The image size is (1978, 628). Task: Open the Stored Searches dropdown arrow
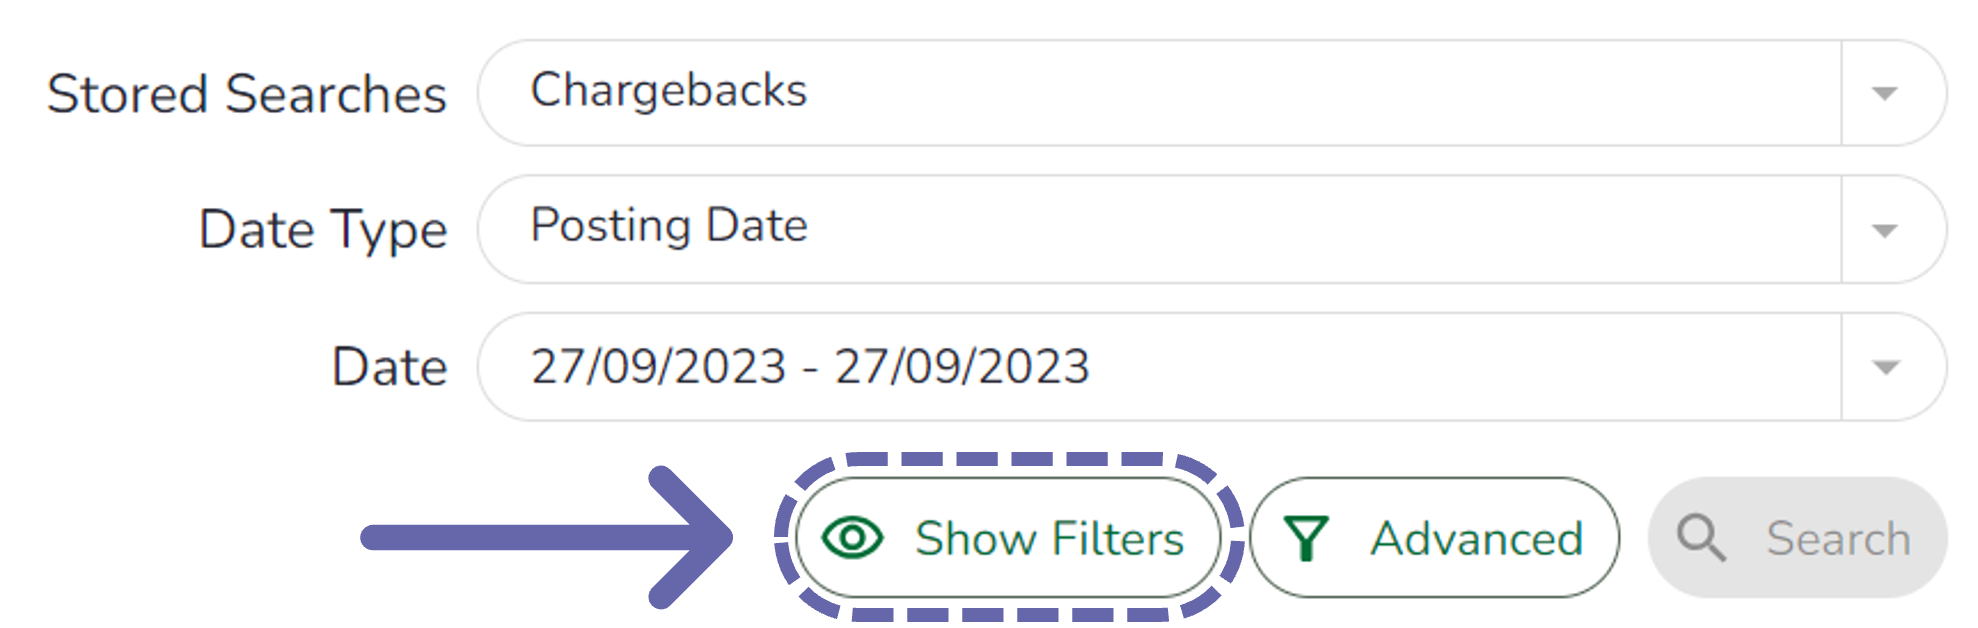[1885, 94]
